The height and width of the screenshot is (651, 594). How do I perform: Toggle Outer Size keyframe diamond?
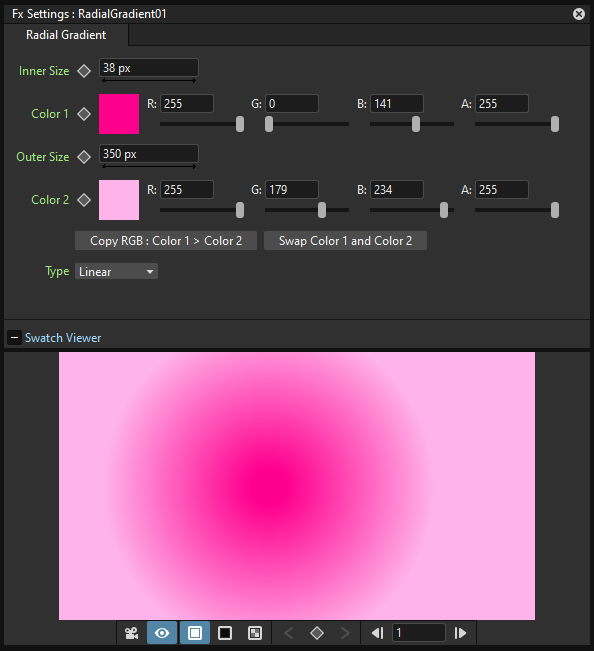(x=84, y=157)
